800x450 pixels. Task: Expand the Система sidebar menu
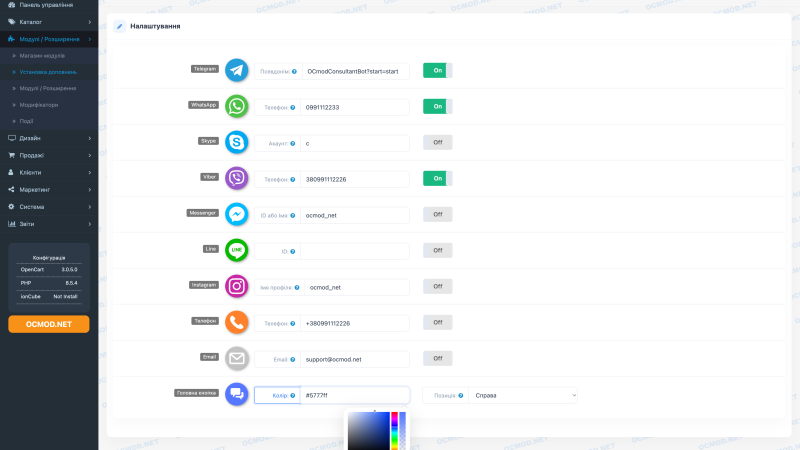(49, 207)
